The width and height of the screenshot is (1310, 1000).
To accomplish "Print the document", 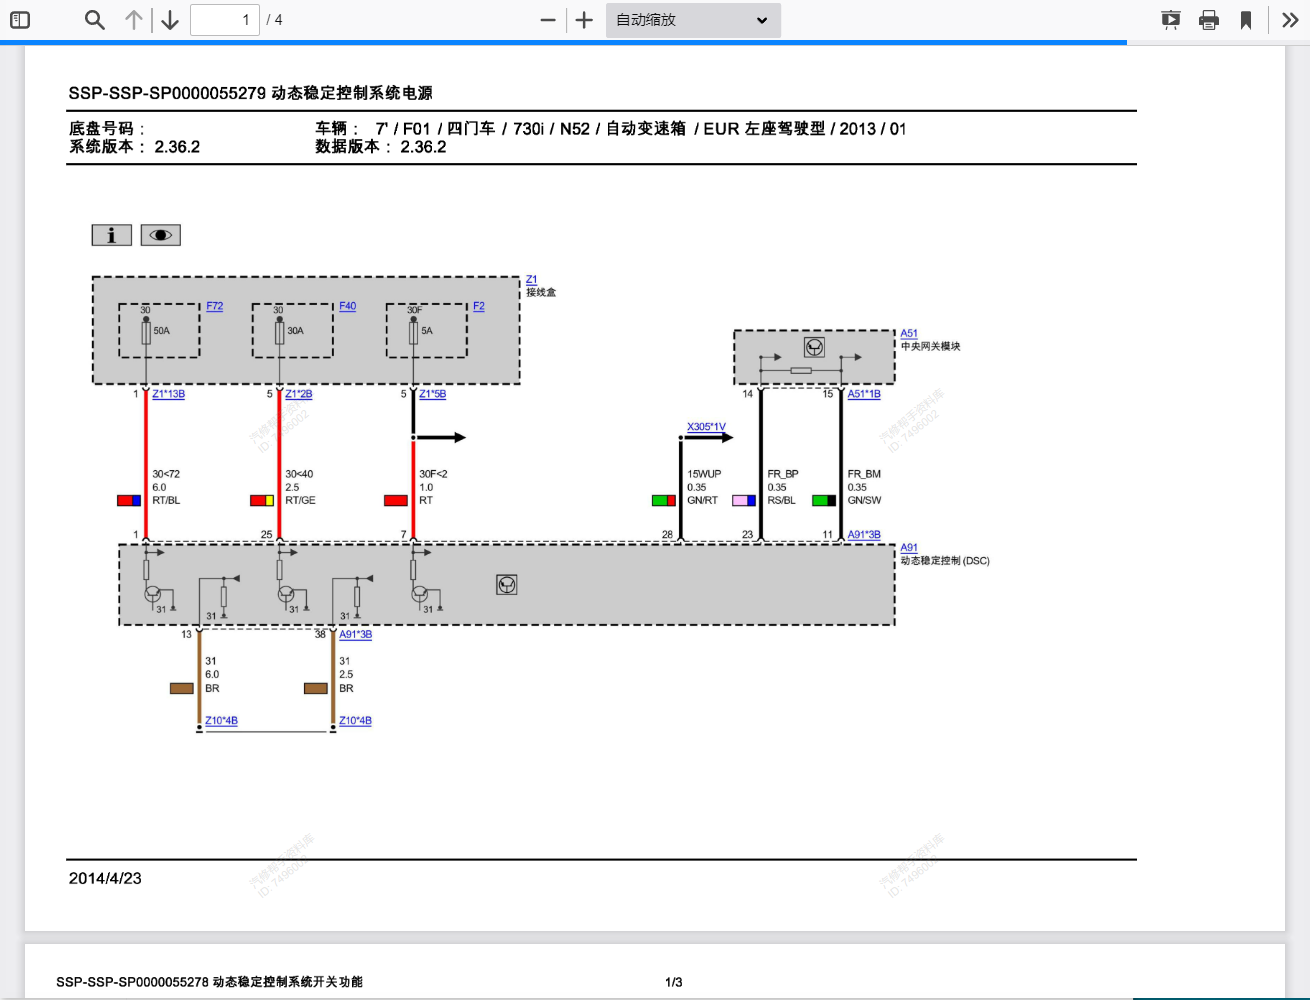I will tap(1209, 20).
